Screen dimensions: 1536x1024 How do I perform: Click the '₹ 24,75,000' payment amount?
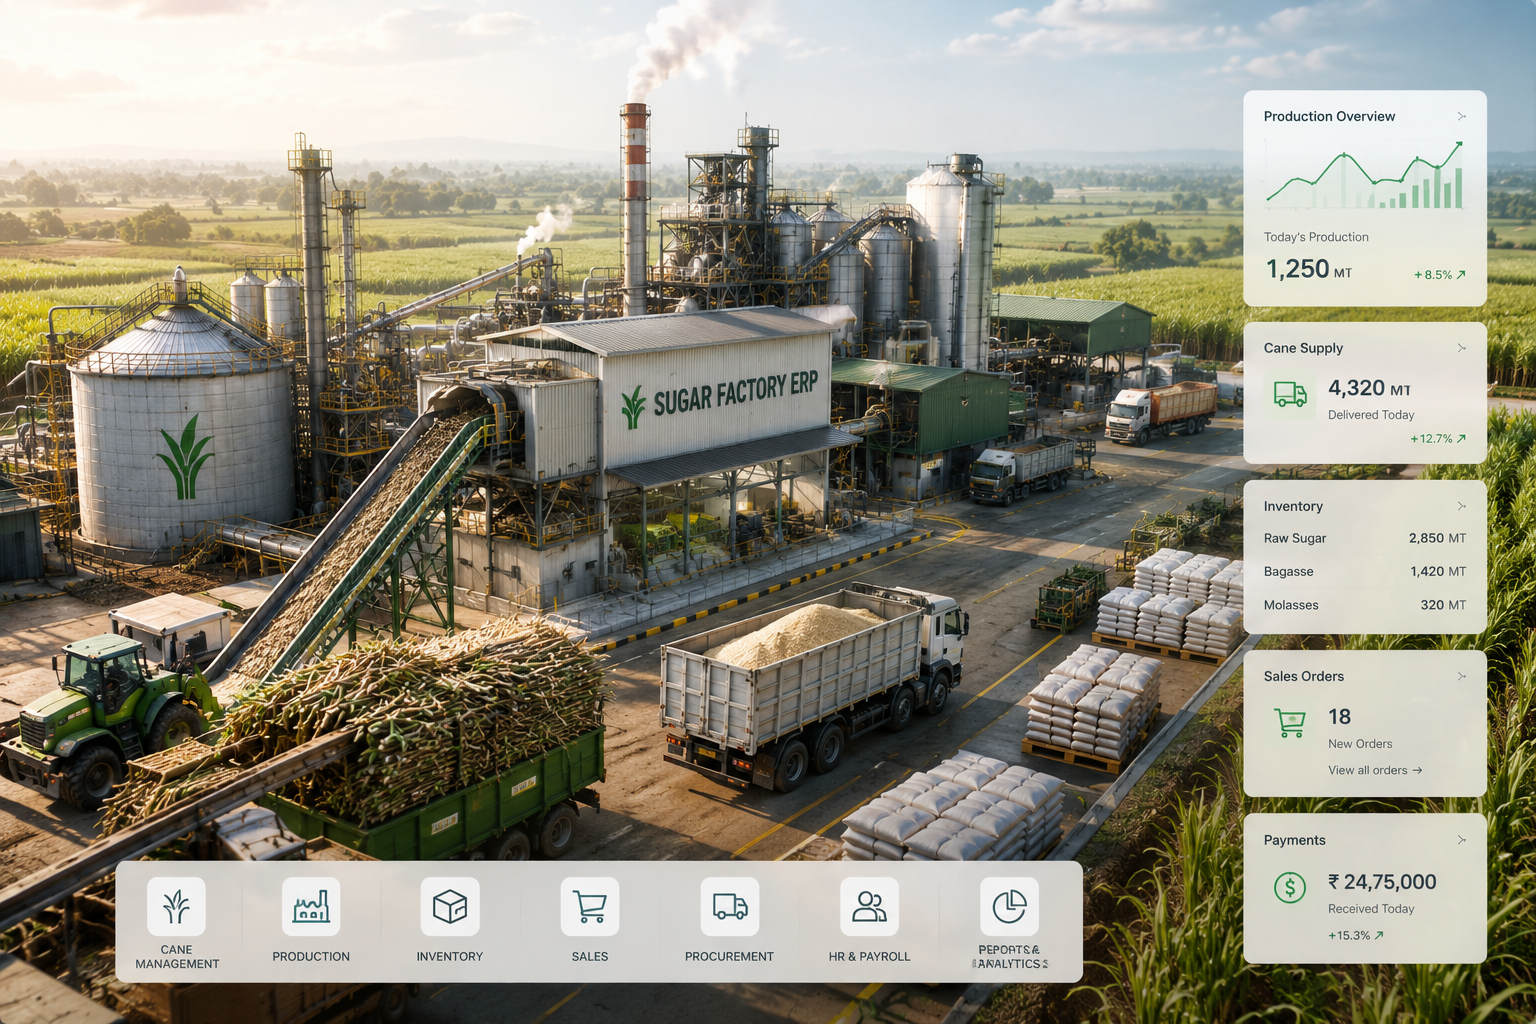pos(1382,882)
